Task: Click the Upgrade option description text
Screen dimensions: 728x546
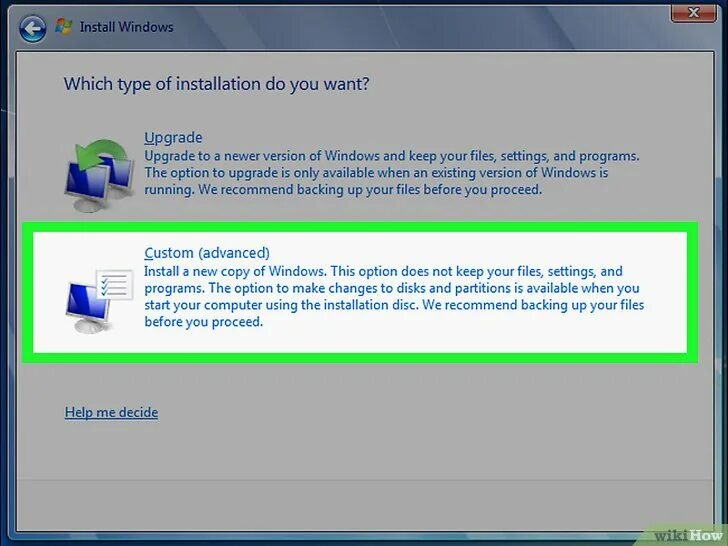Action: coord(391,173)
